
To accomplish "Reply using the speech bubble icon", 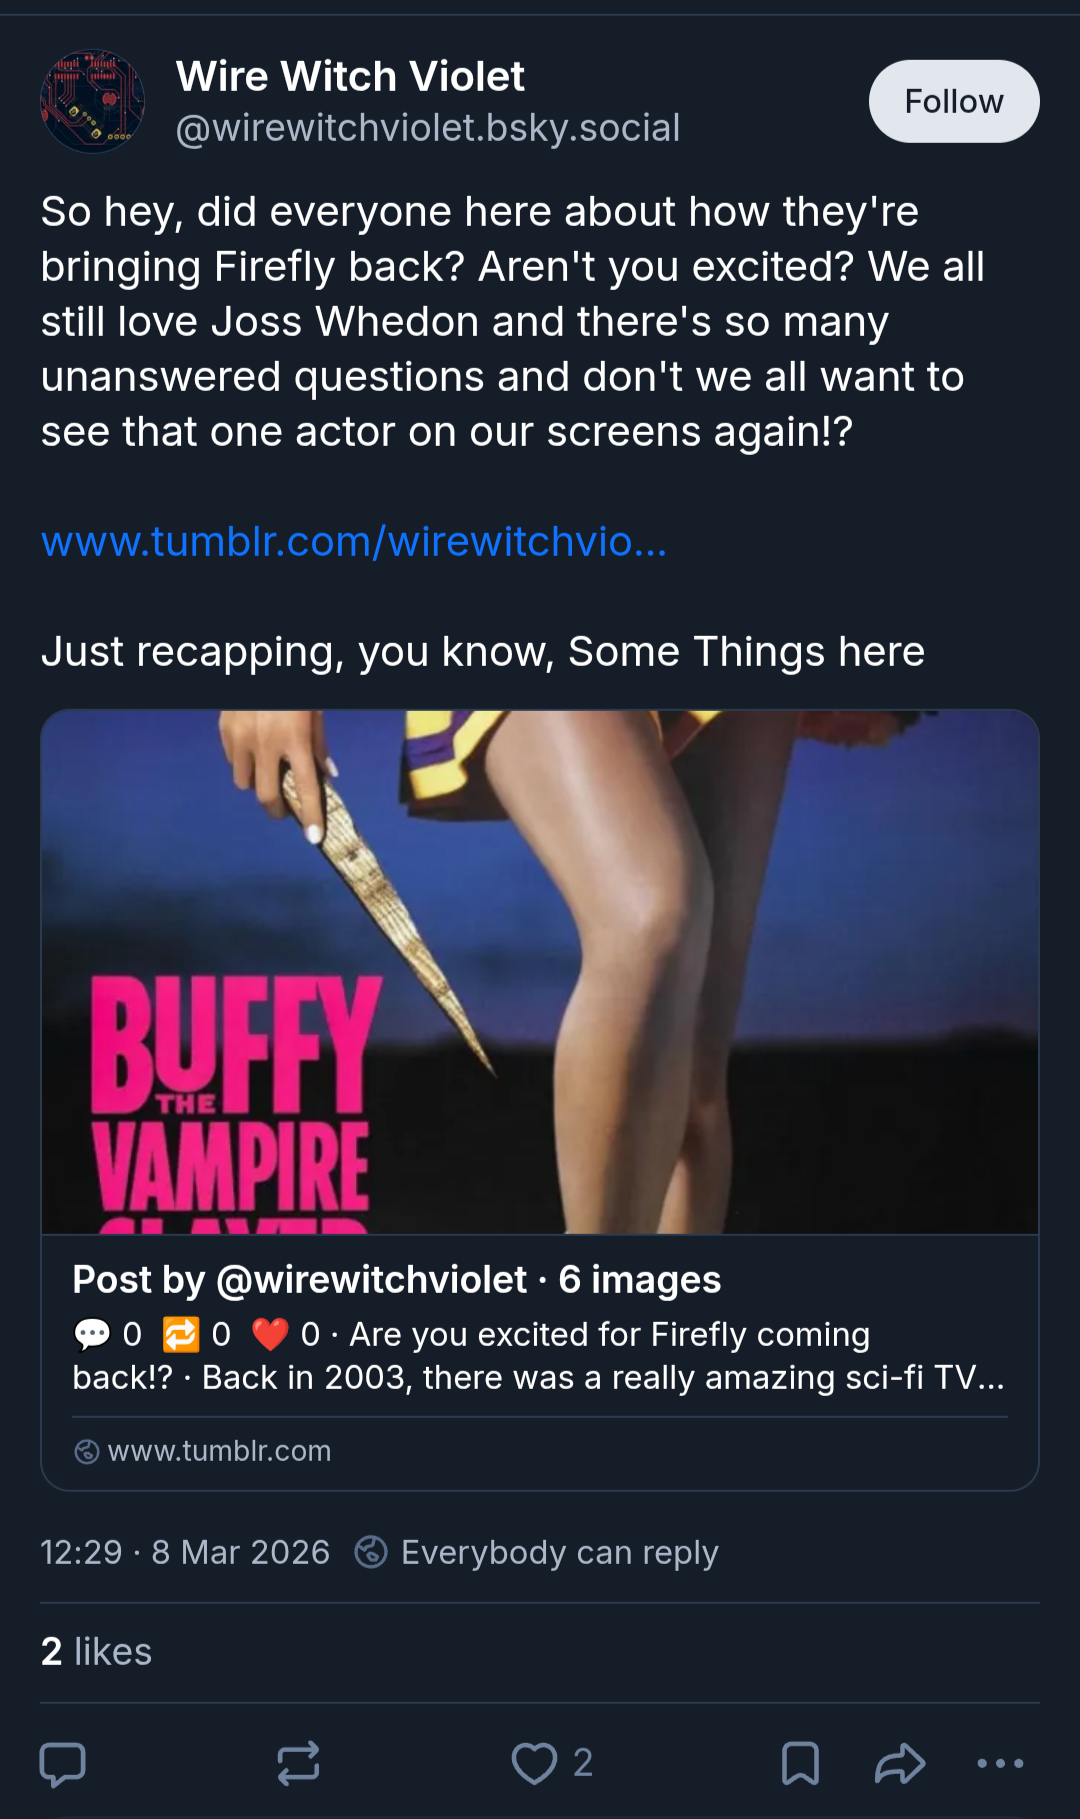I will [x=62, y=1763].
